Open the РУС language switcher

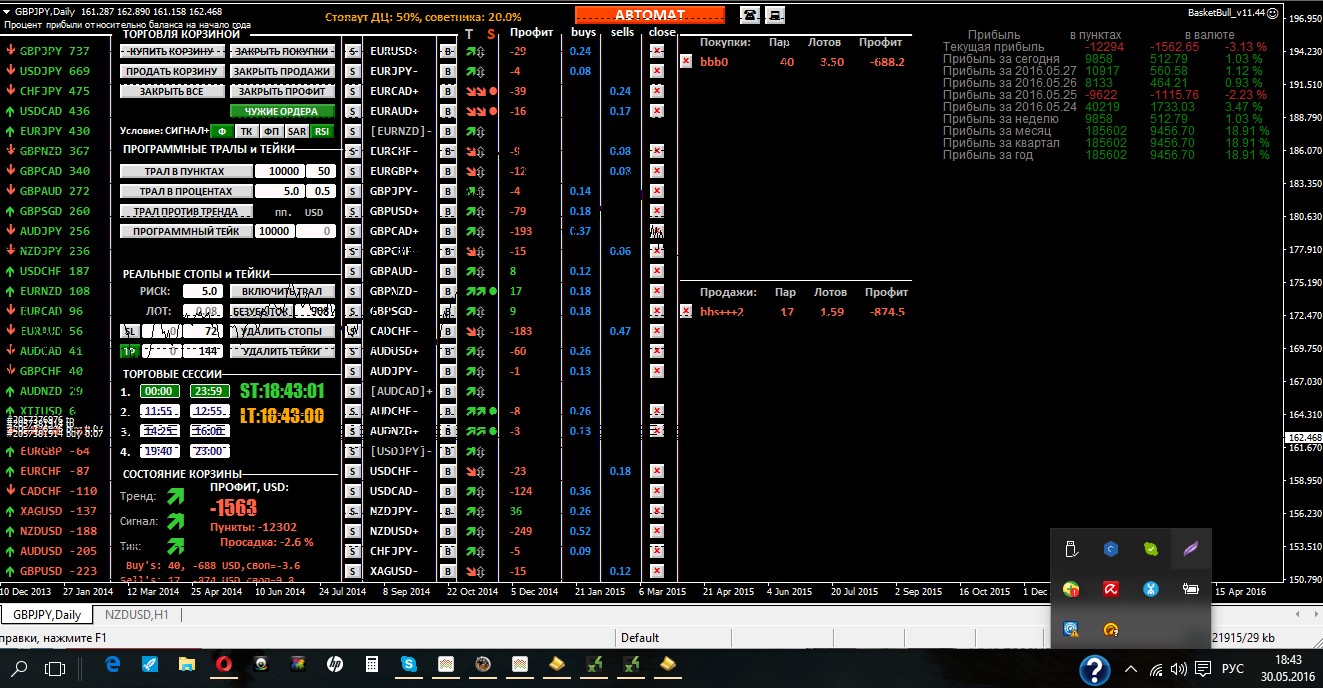(x=1234, y=669)
